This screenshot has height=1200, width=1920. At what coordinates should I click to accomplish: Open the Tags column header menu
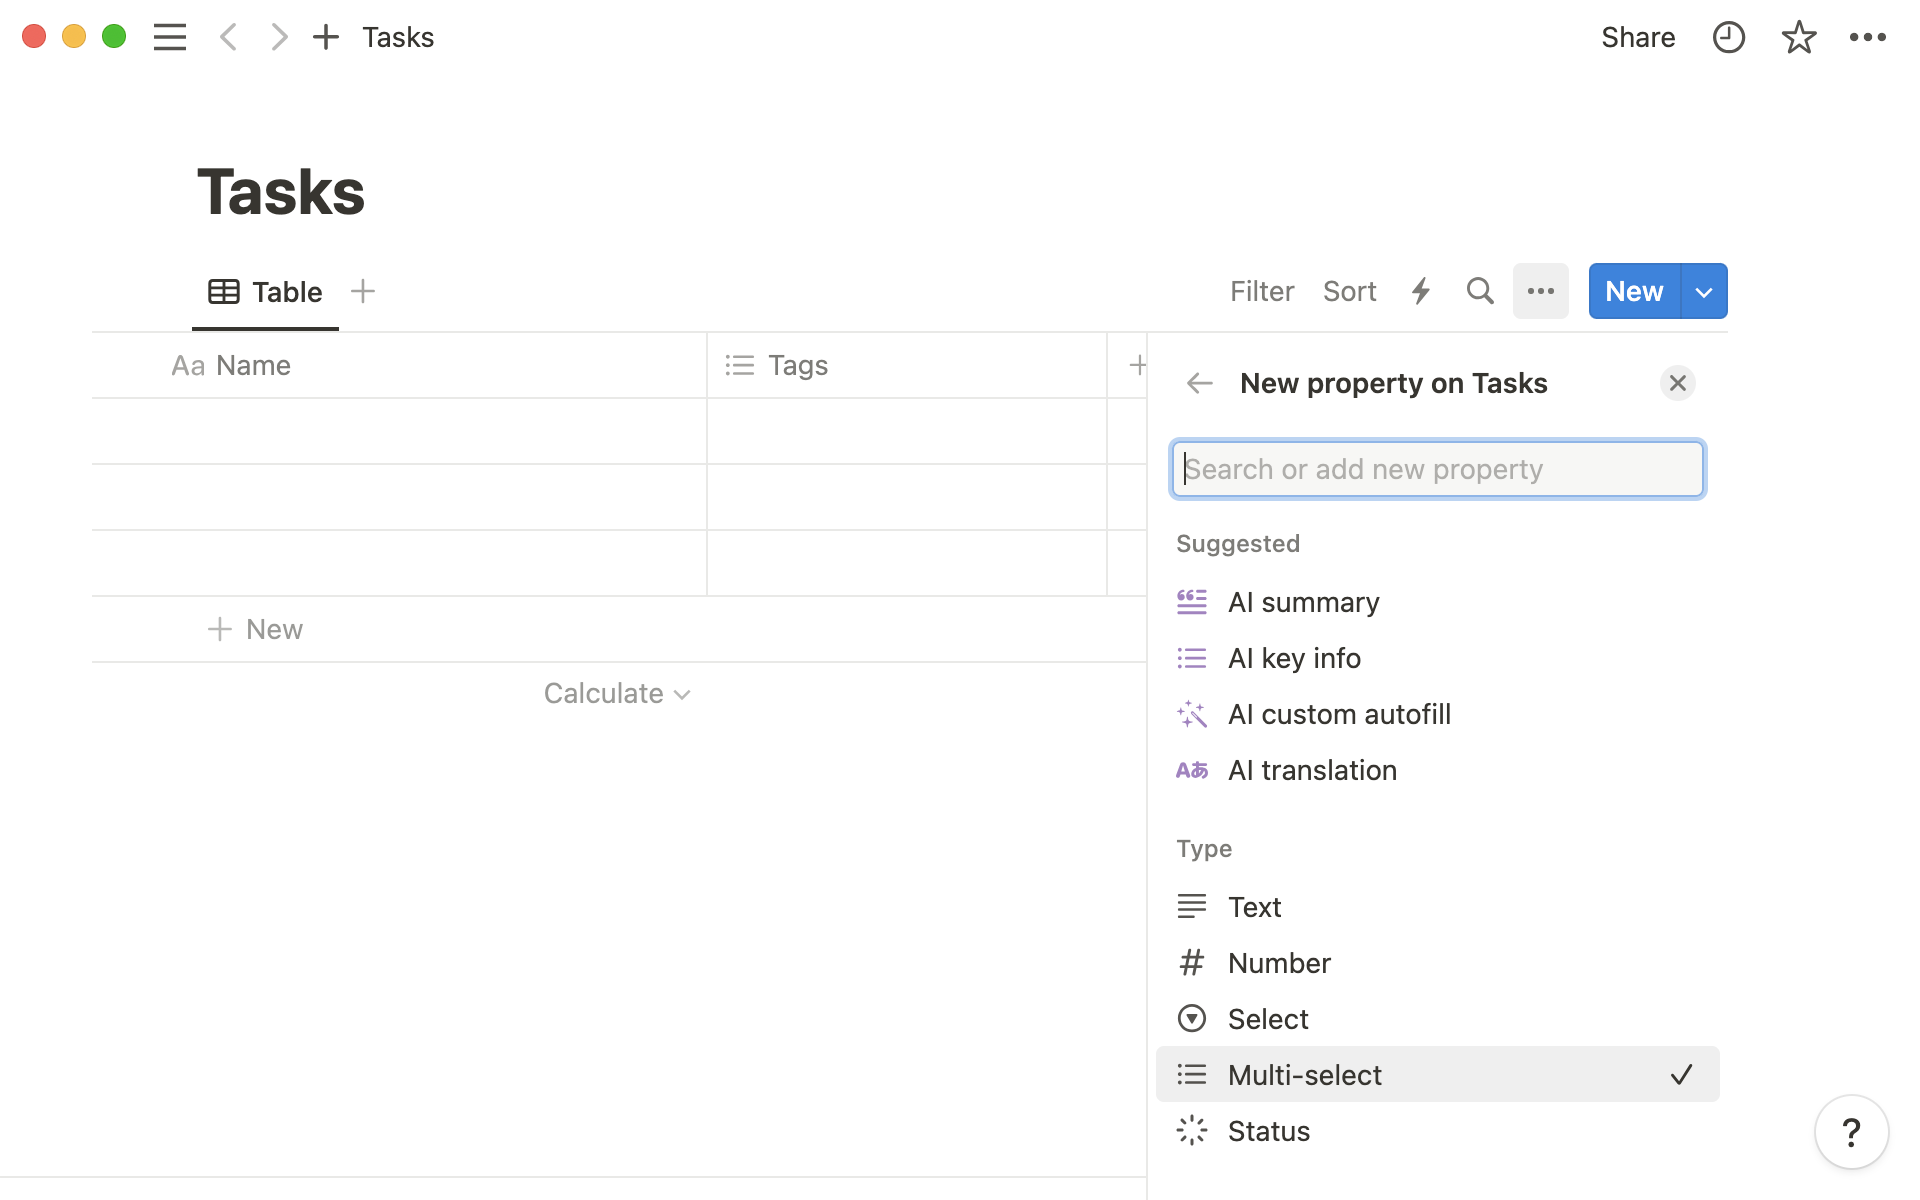(x=797, y=366)
